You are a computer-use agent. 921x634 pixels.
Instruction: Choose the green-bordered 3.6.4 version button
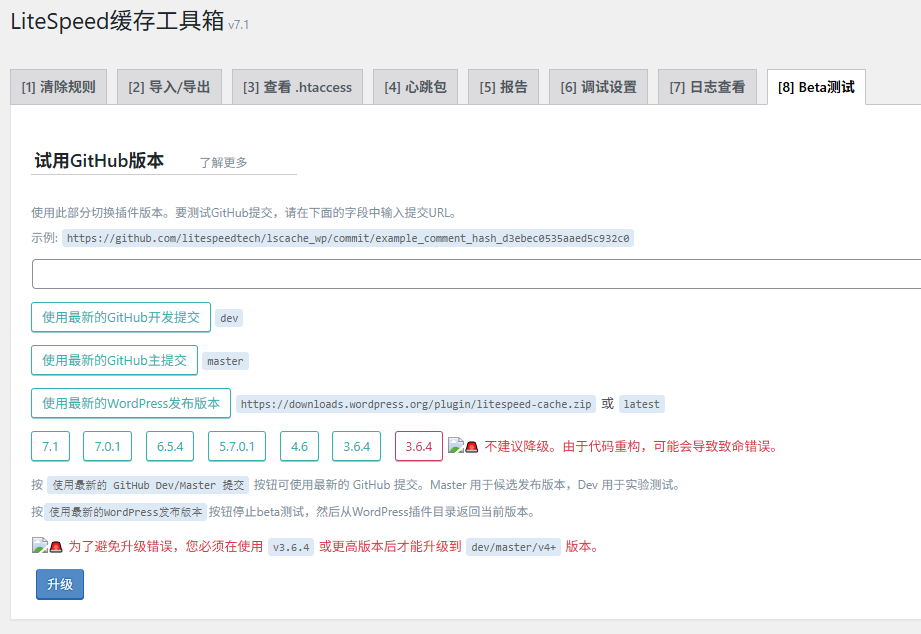pyautogui.click(x=357, y=447)
